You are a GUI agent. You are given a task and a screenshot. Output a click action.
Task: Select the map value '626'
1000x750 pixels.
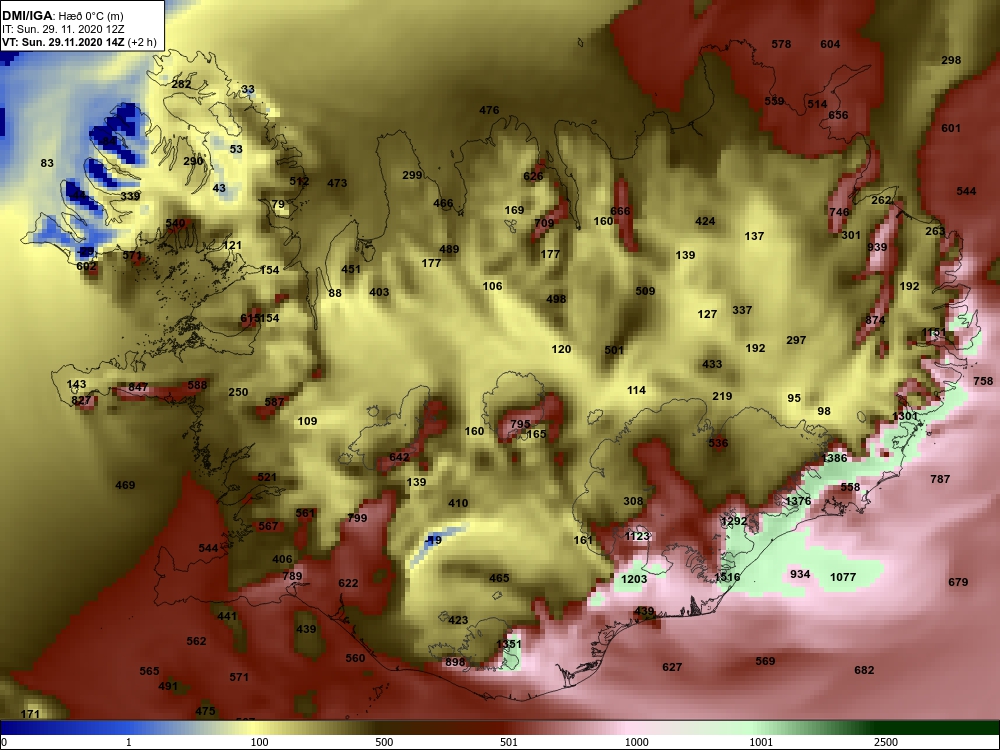533,177
